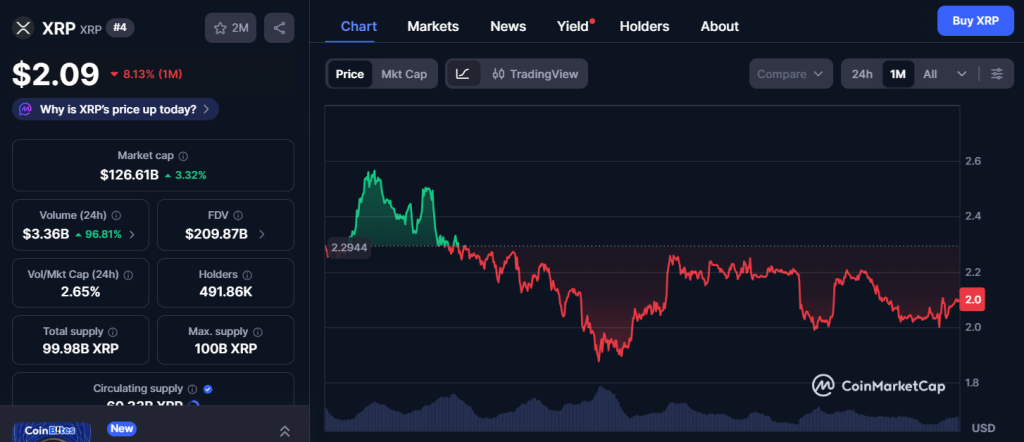Expand the CoinBites panel with double chevron
This screenshot has height=442, width=1024.
click(285, 431)
